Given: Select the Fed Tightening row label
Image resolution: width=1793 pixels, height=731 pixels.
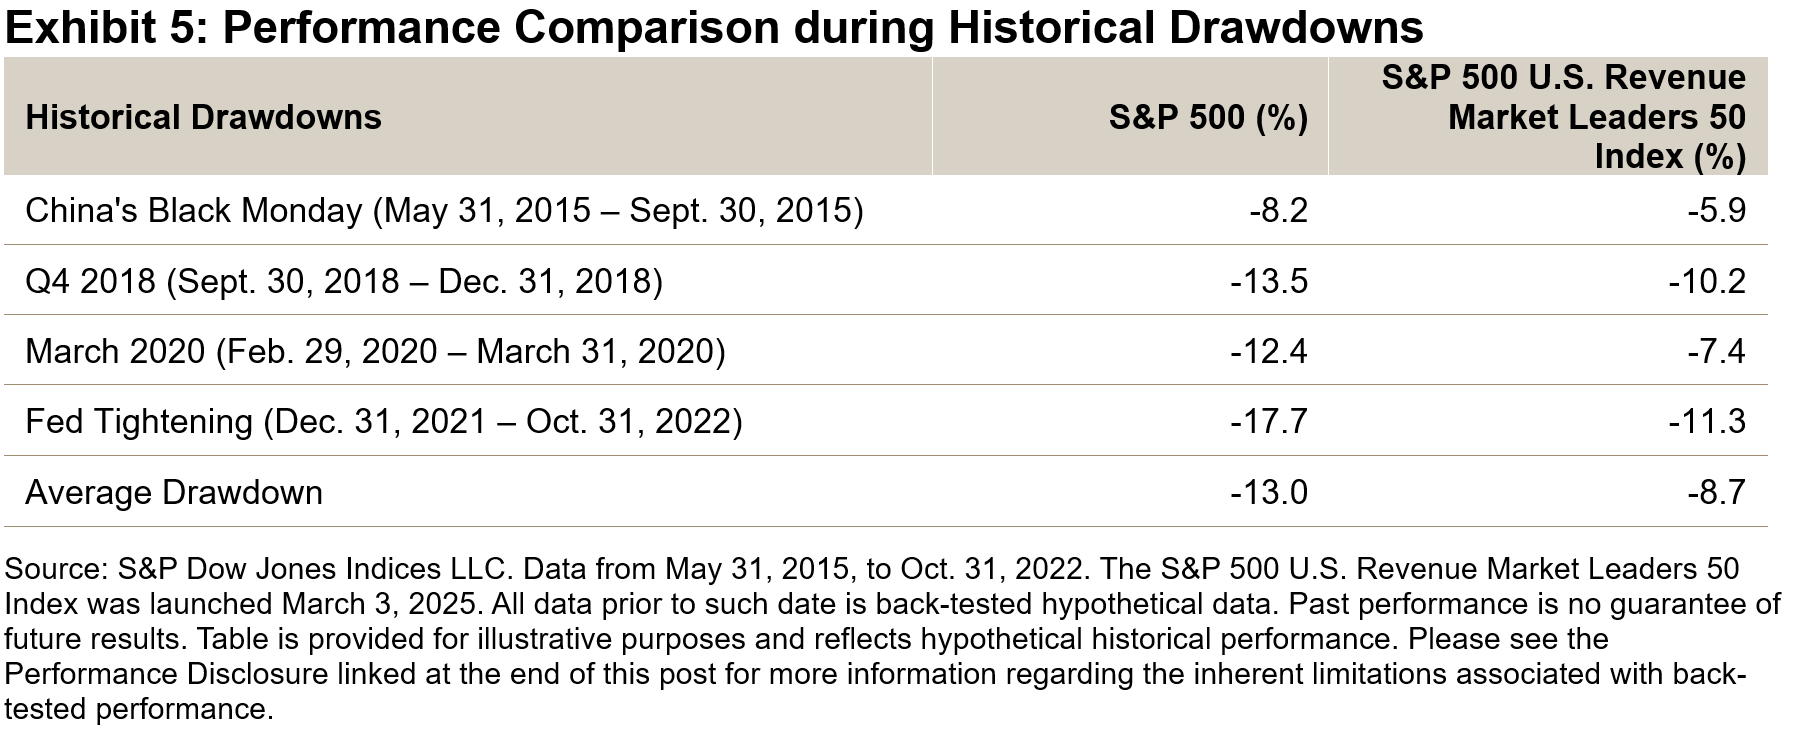Looking at the screenshot, I should pyautogui.click(x=383, y=422).
